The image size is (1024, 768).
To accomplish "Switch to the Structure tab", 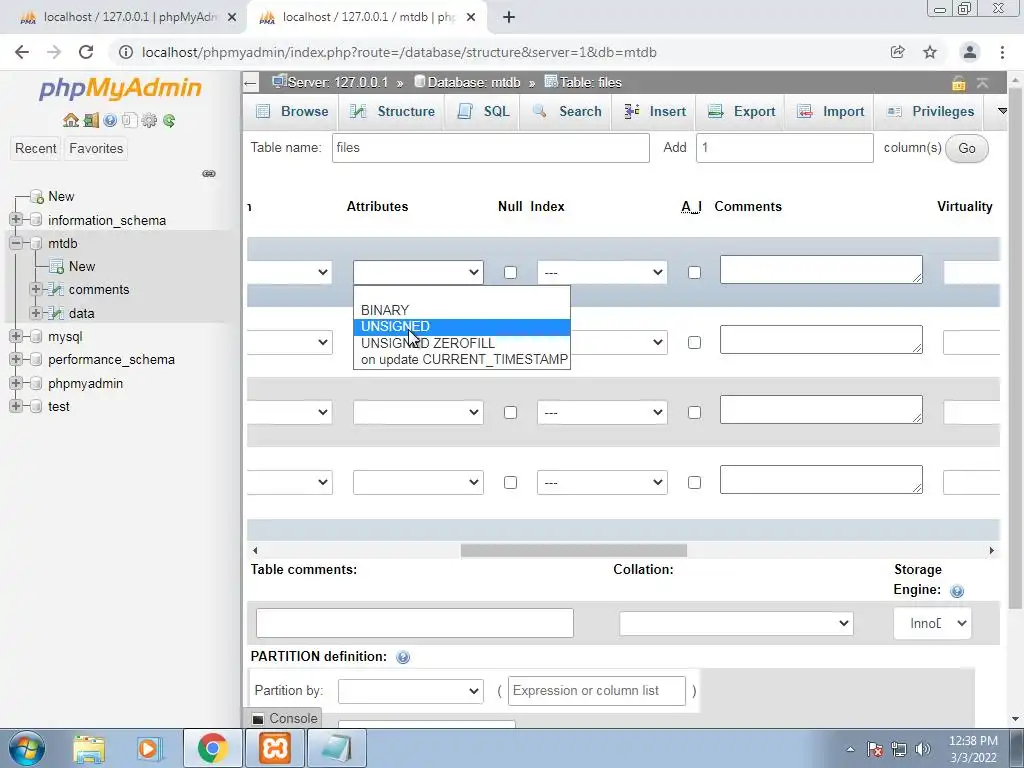I will (x=392, y=112).
